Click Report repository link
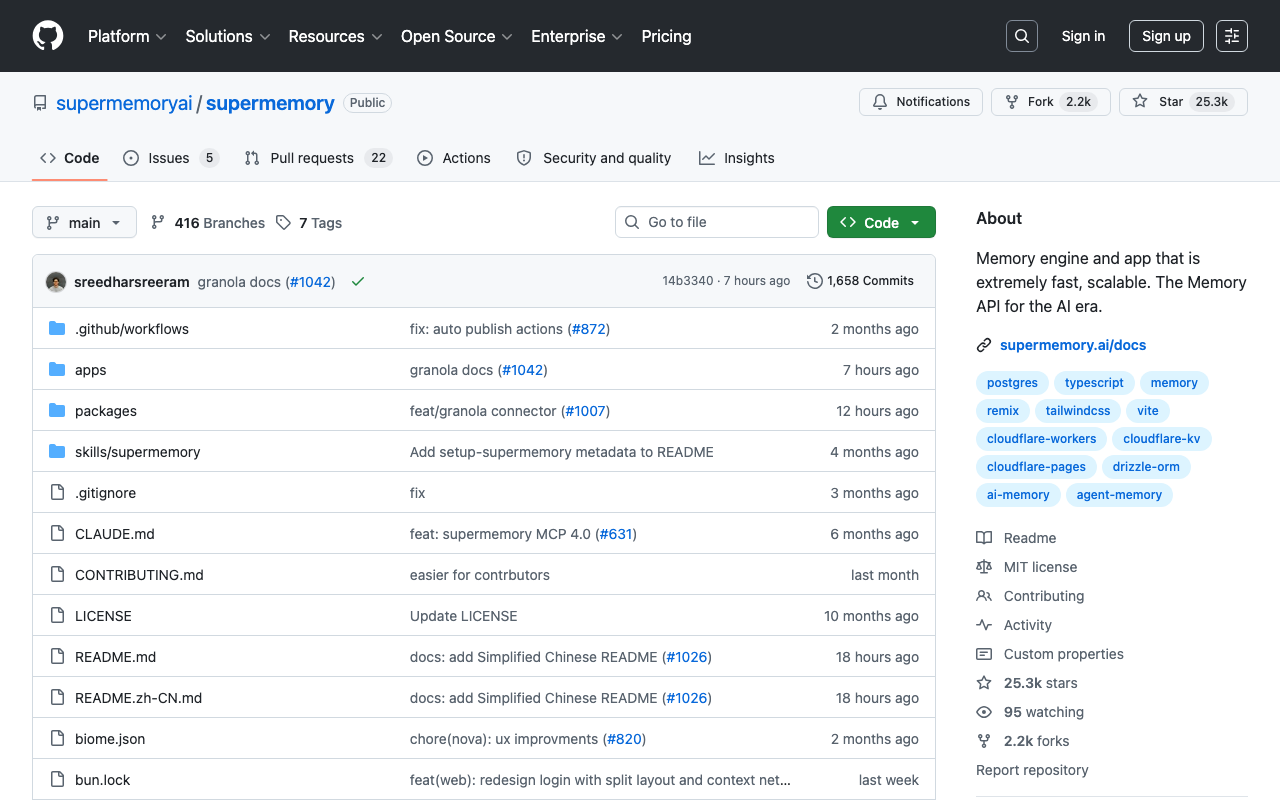1280x800 pixels. (x=1032, y=770)
